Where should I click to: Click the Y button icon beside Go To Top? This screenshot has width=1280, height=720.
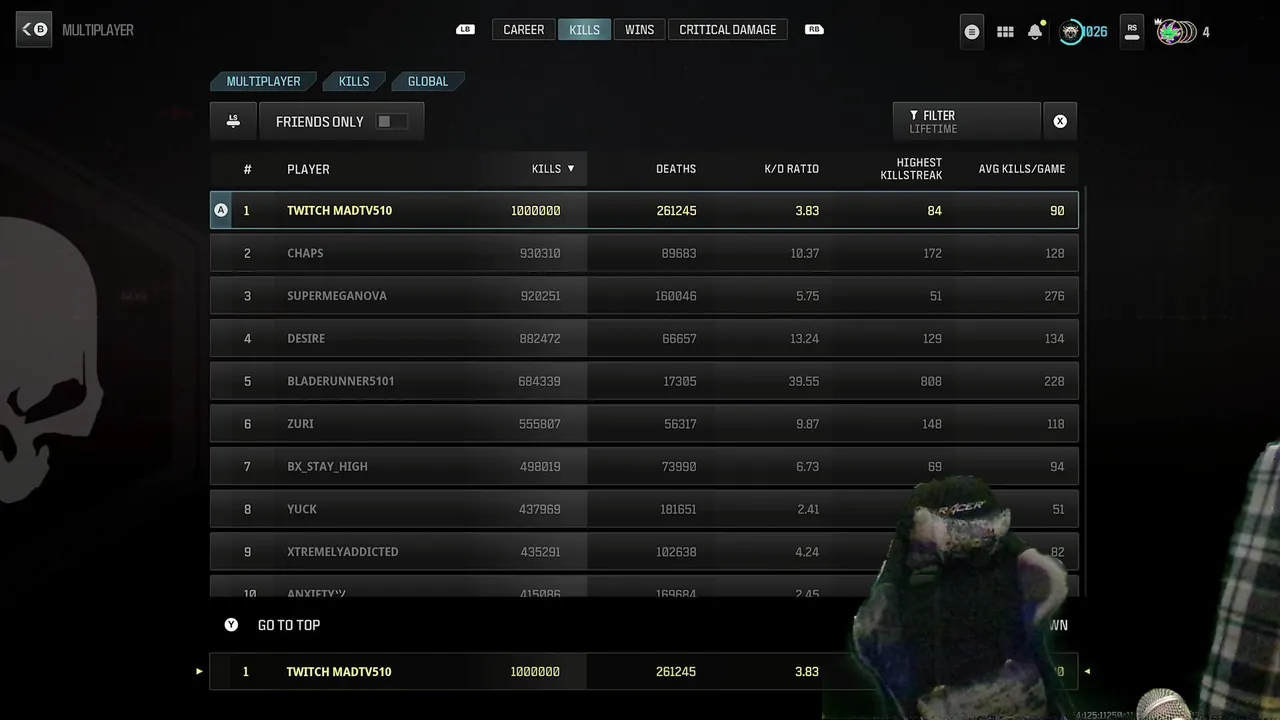coord(231,625)
